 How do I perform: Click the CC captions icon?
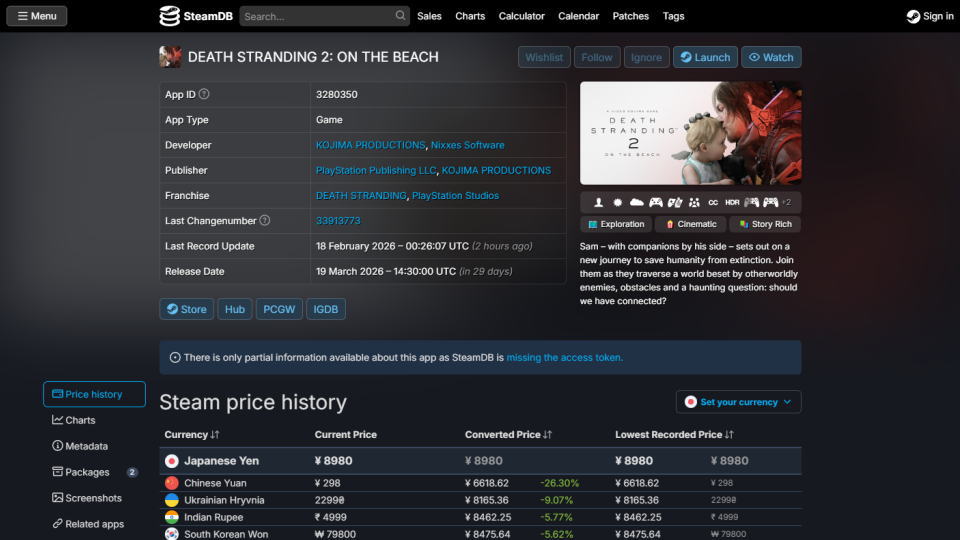[713, 202]
